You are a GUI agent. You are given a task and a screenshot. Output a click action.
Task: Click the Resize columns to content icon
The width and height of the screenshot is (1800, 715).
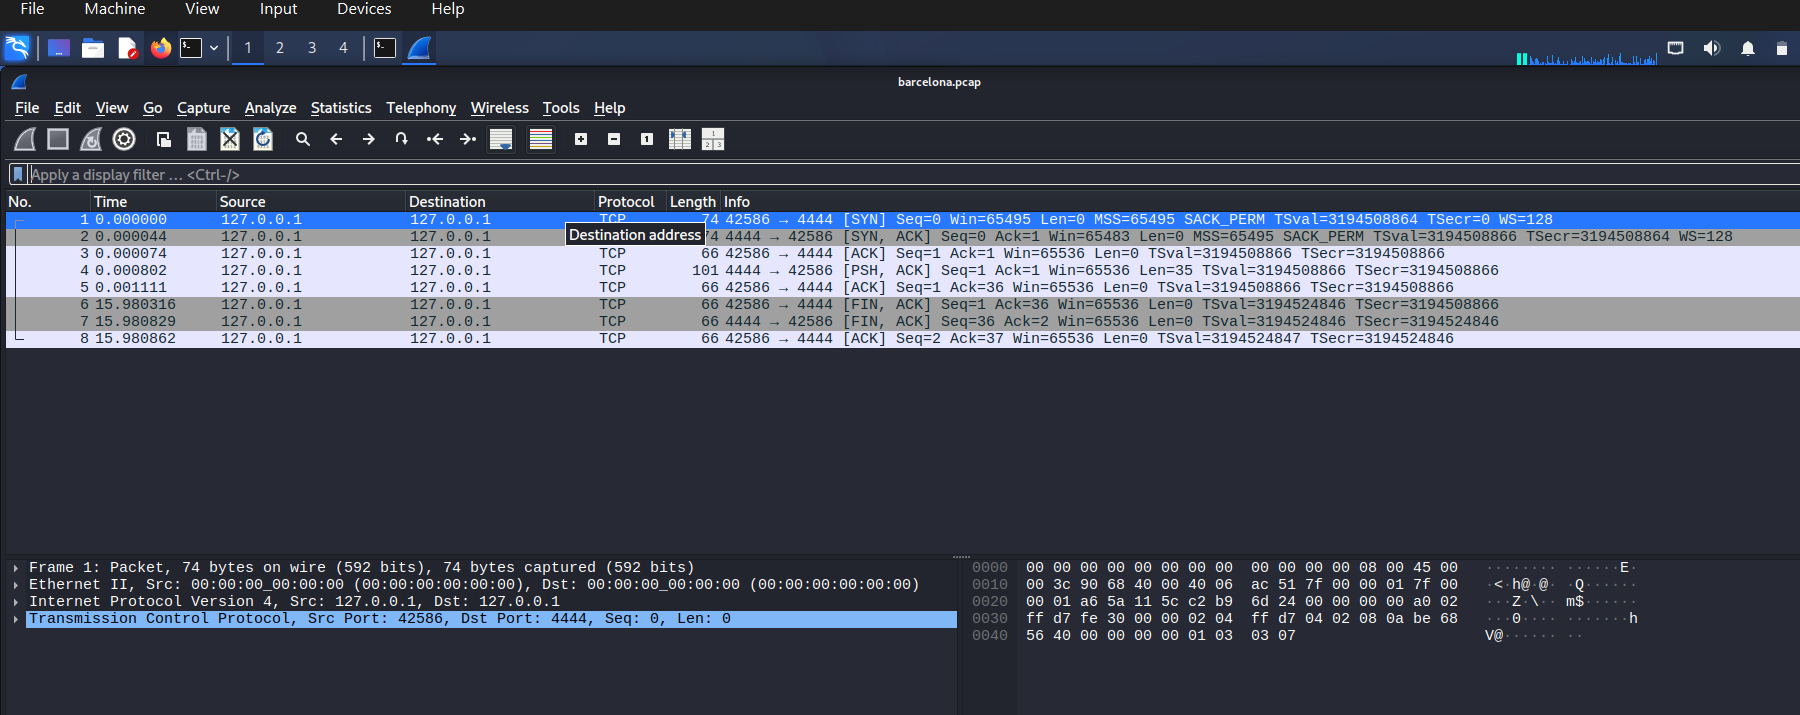pos(680,139)
